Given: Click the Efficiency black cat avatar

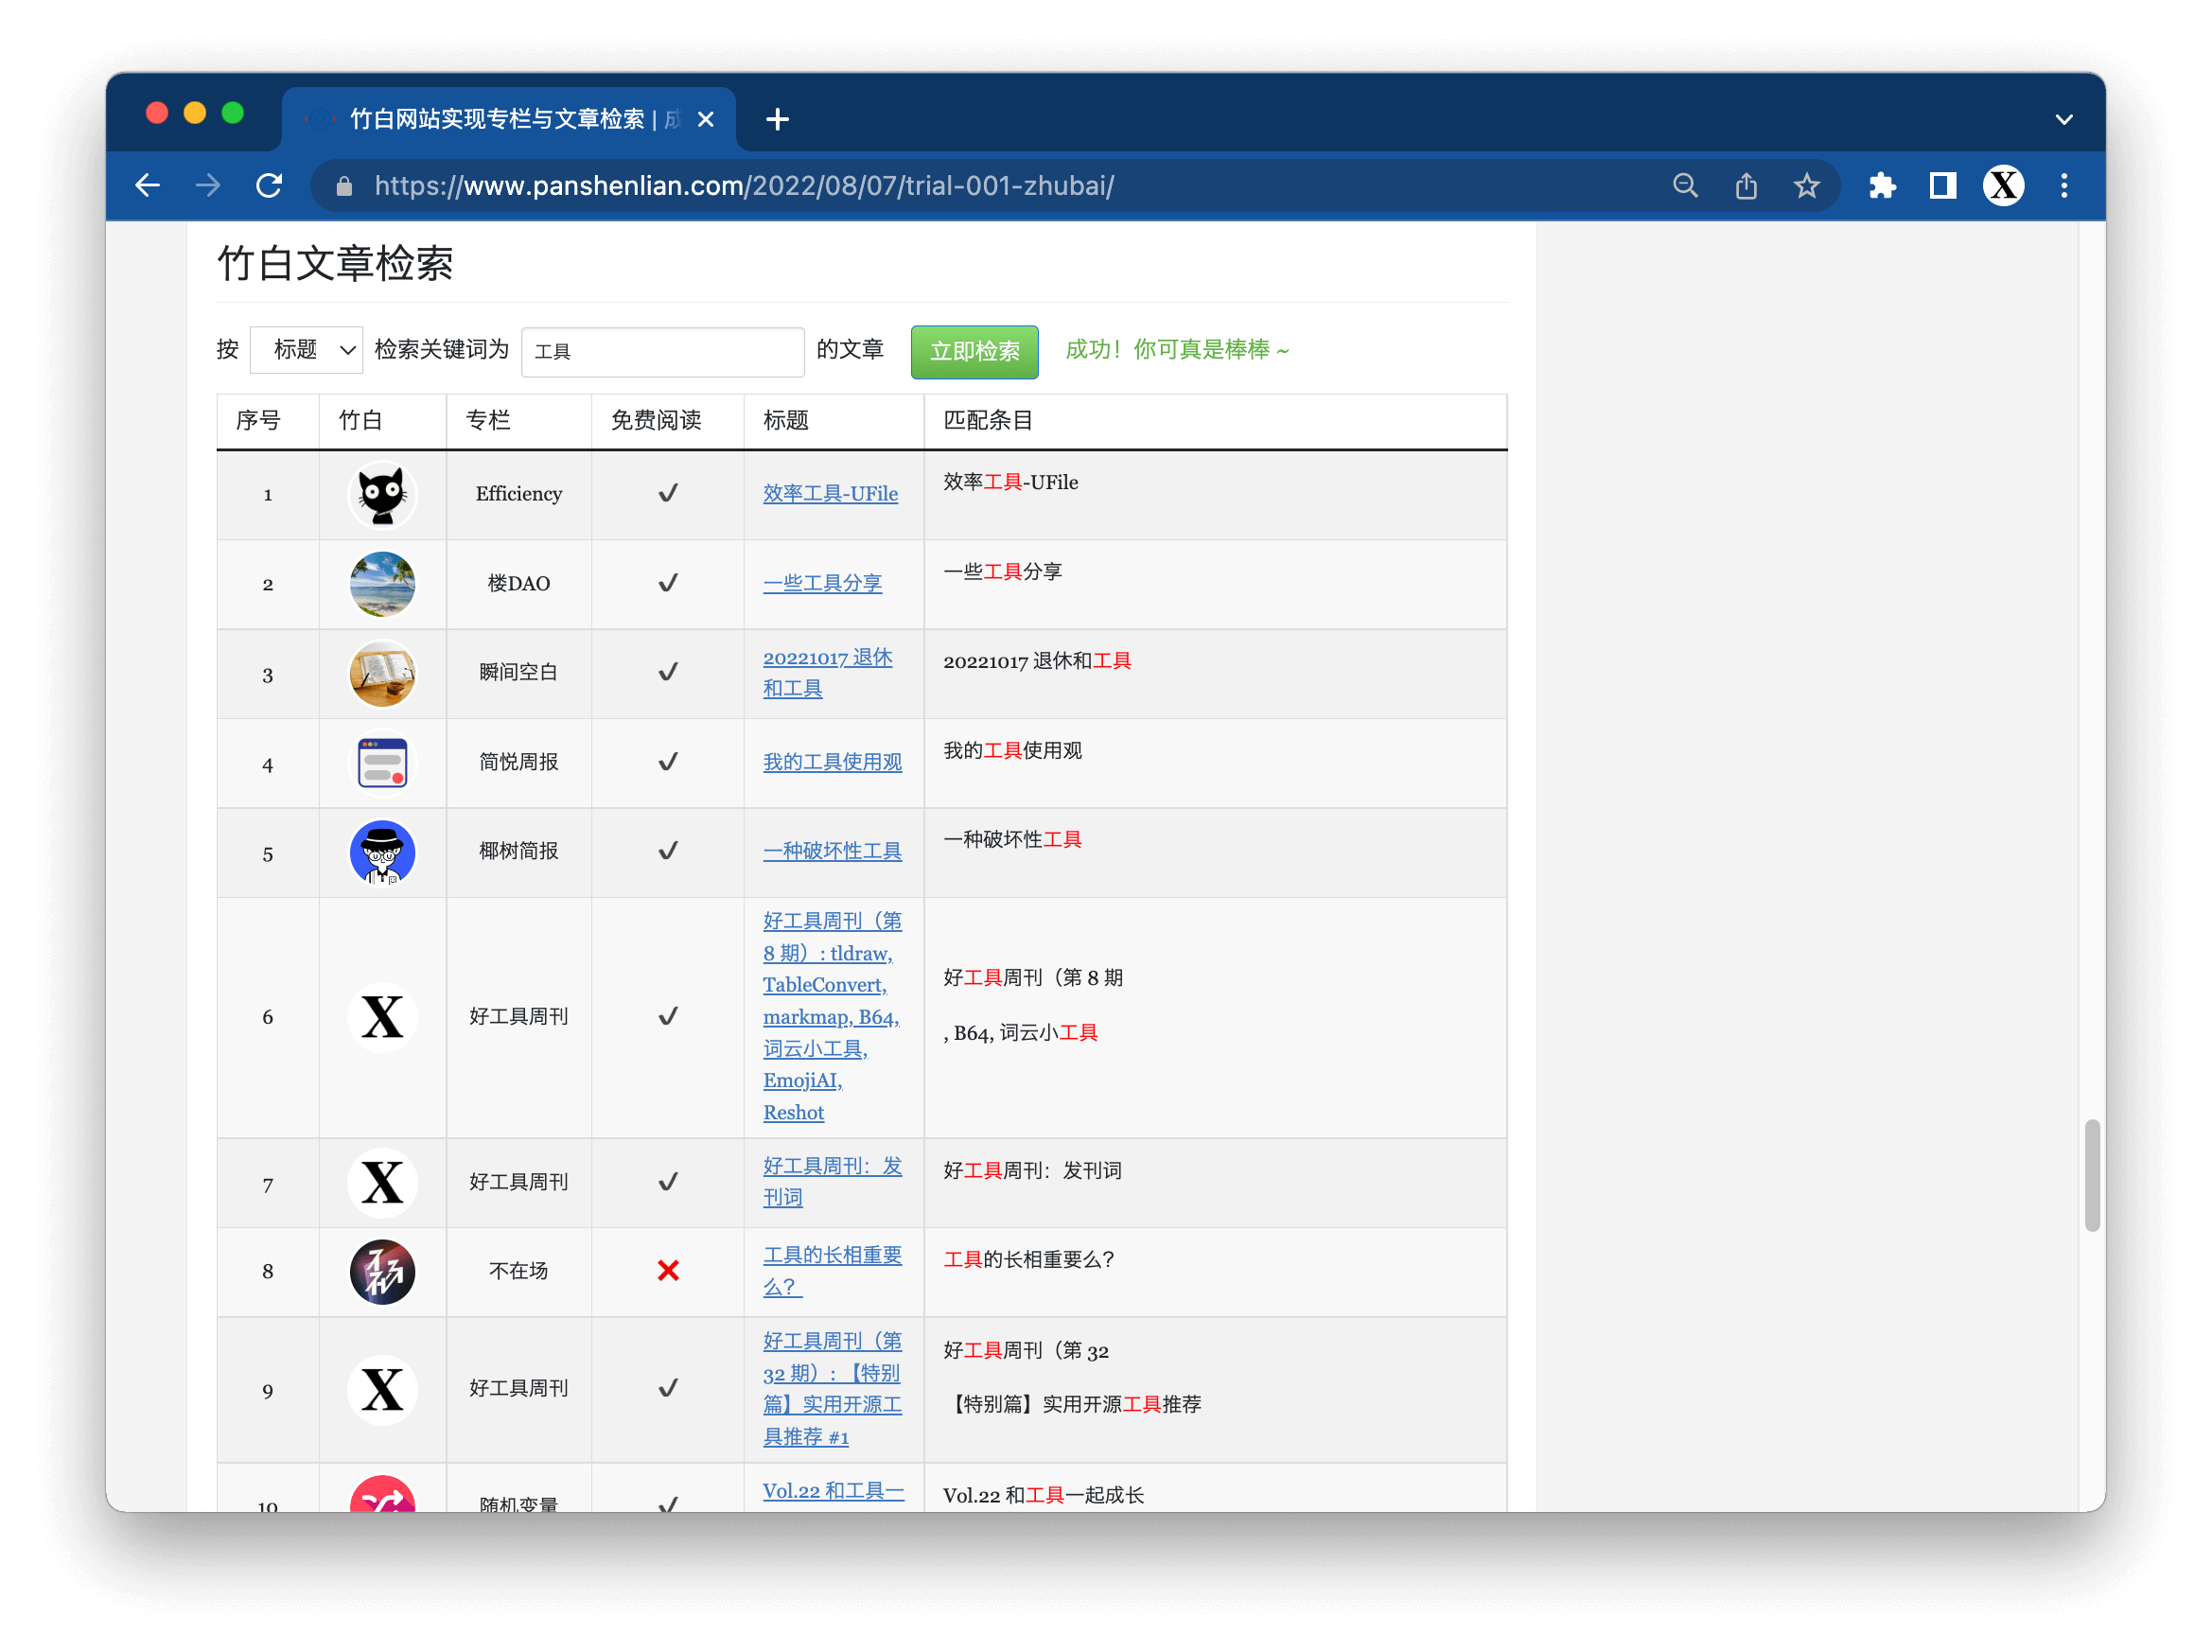Looking at the screenshot, I should pyautogui.click(x=382, y=494).
